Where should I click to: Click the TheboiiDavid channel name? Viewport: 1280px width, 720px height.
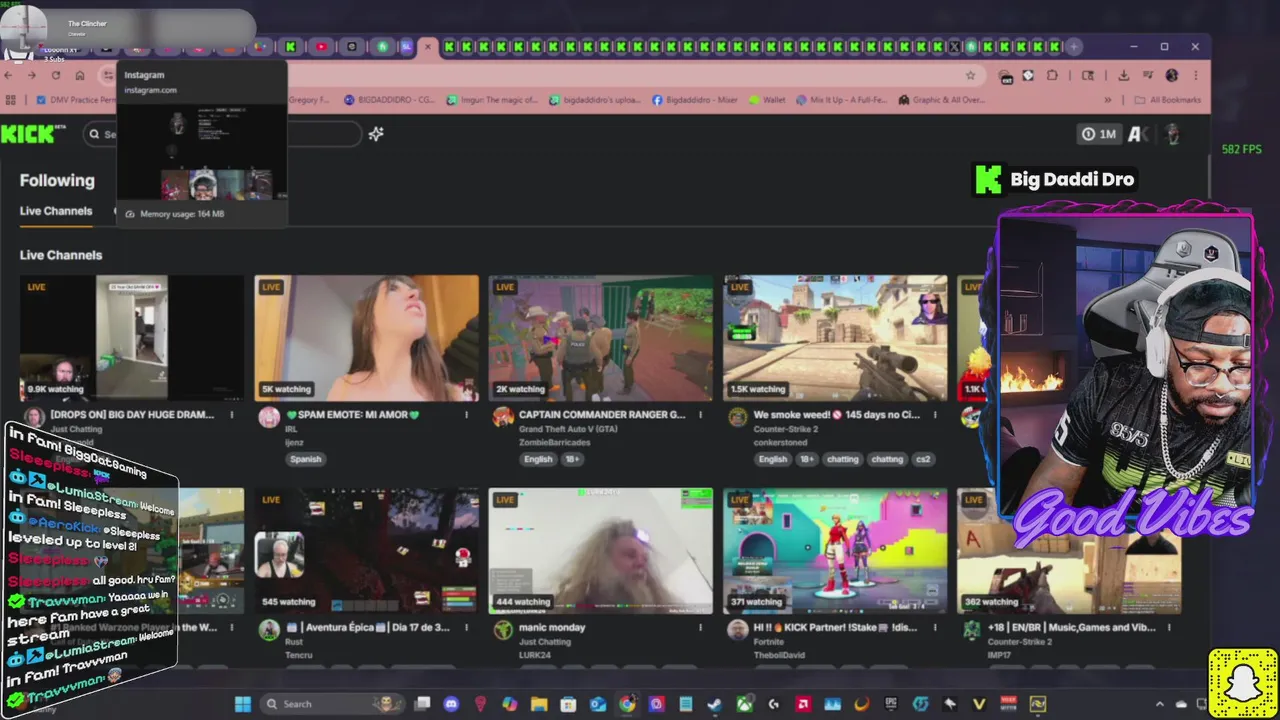(x=780, y=655)
